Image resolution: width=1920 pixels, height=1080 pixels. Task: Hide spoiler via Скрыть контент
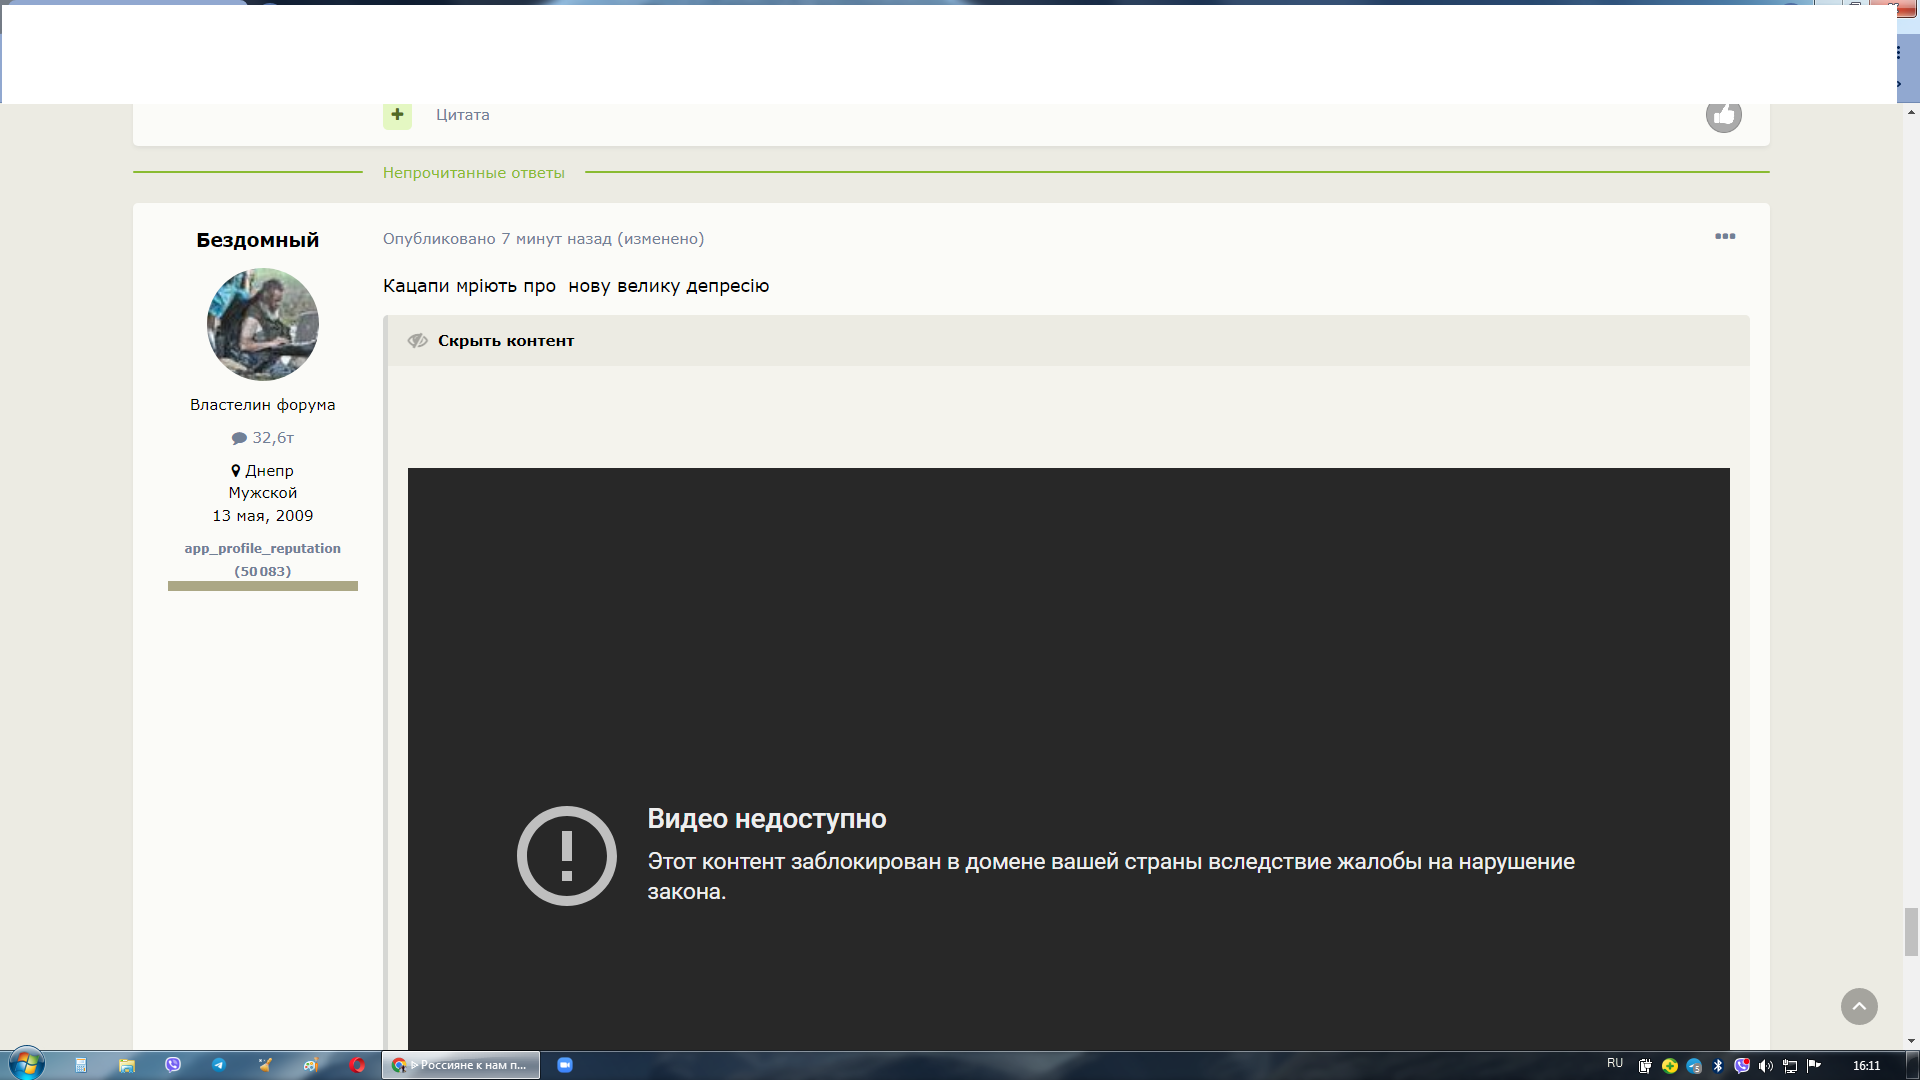pos(505,341)
